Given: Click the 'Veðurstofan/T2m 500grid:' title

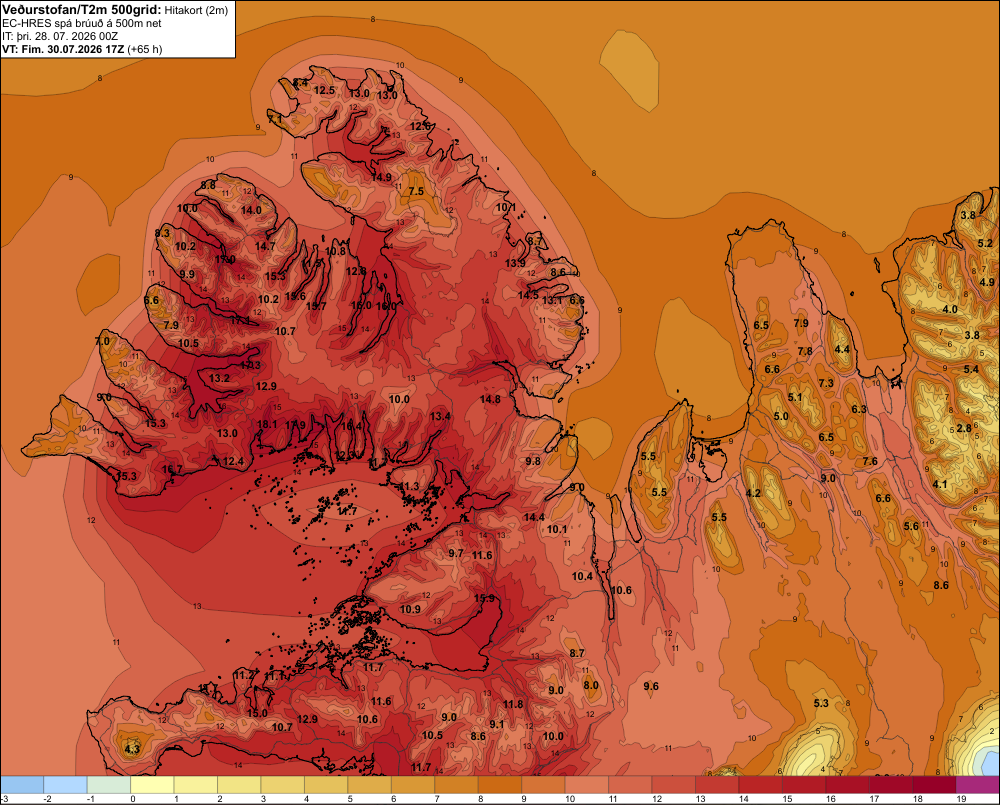Looking at the screenshot, I should [82, 10].
